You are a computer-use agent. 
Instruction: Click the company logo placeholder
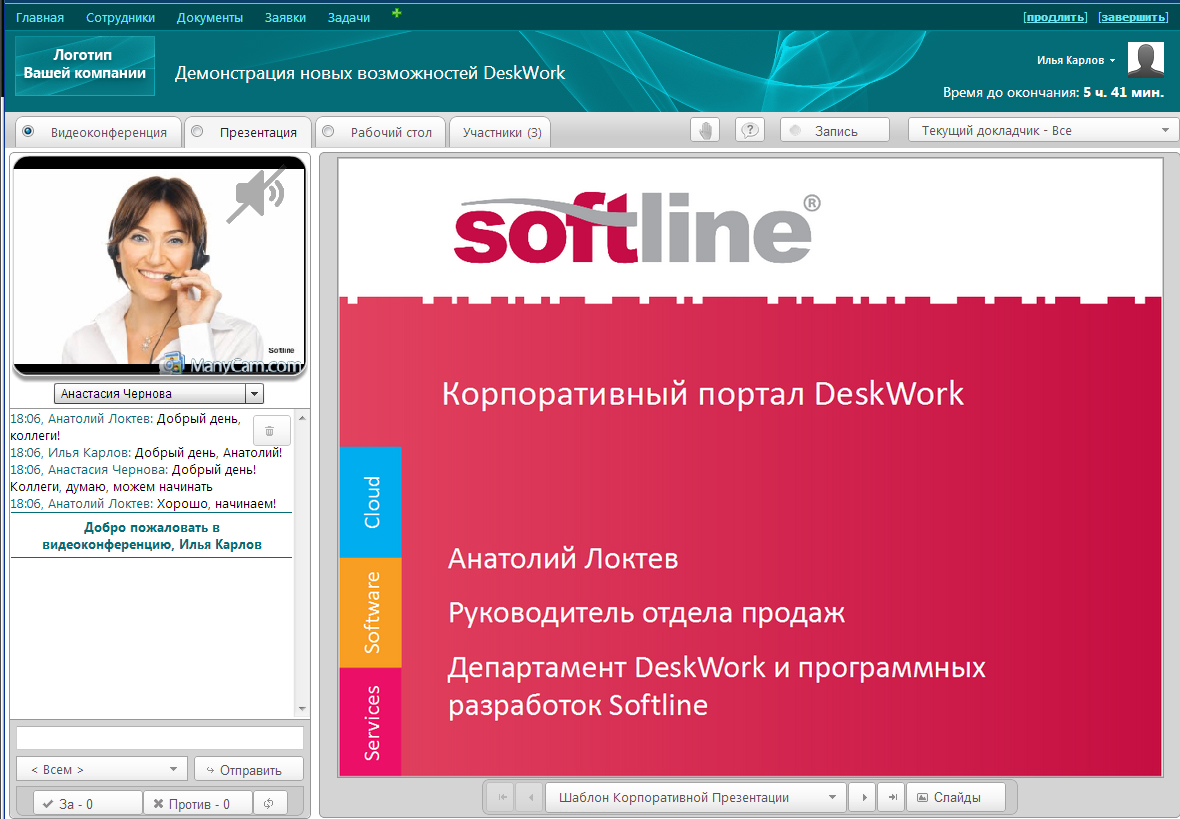coord(85,65)
